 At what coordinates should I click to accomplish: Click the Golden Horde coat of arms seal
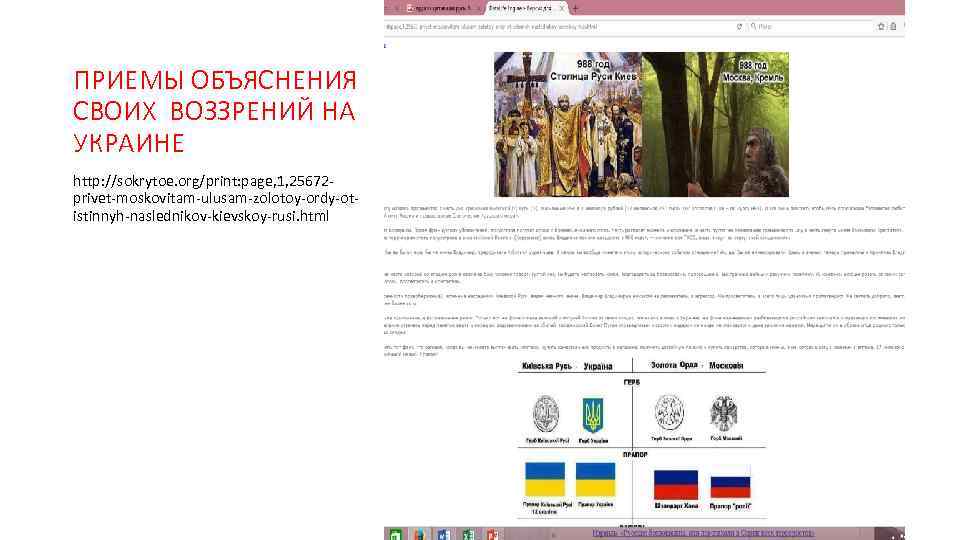click(669, 413)
